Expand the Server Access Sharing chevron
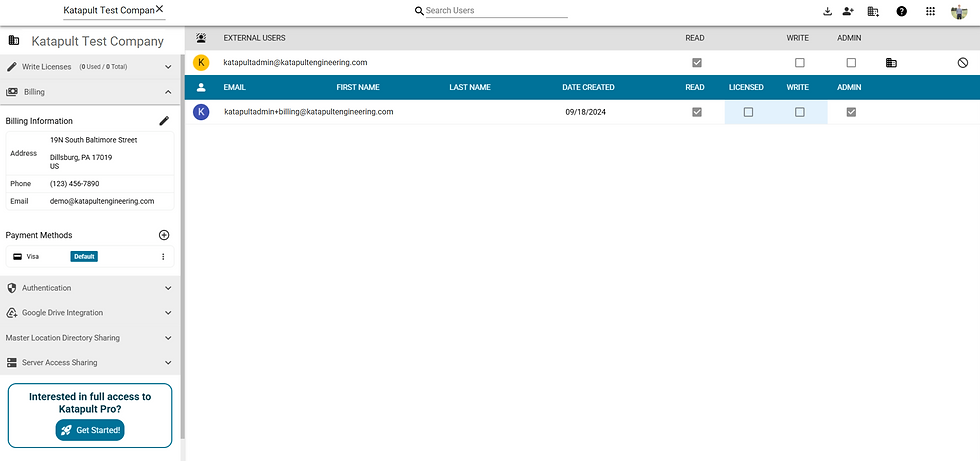The width and height of the screenshot is (980, 461). 168,362
